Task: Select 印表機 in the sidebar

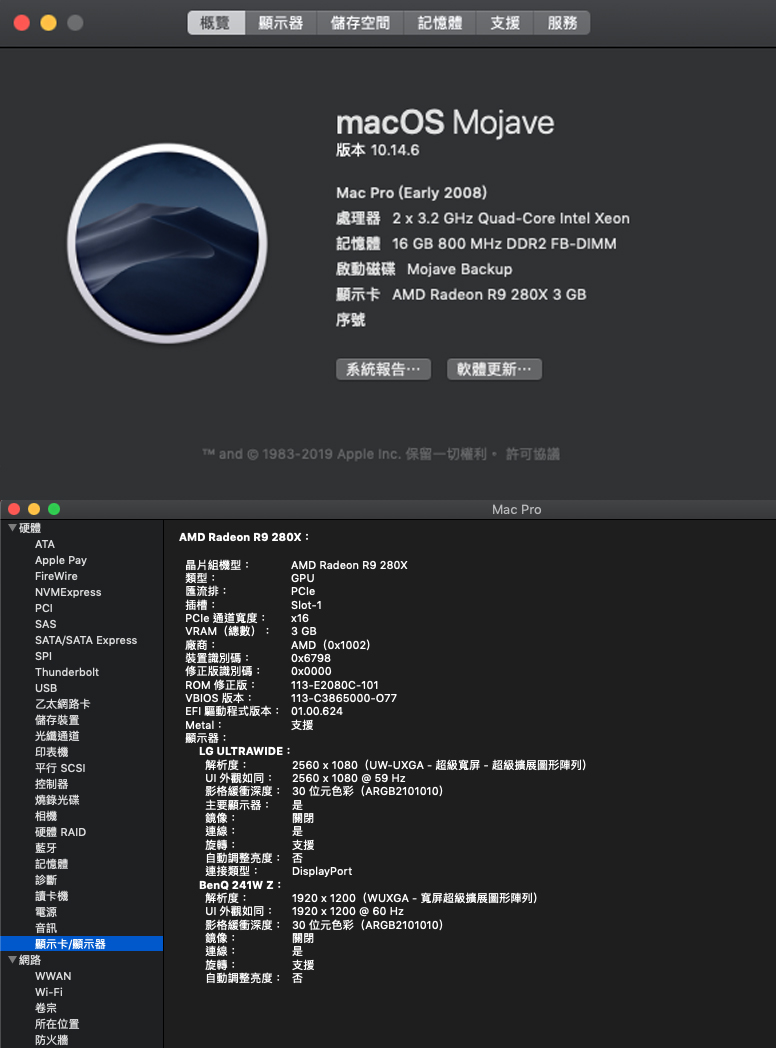Action: 51,752
